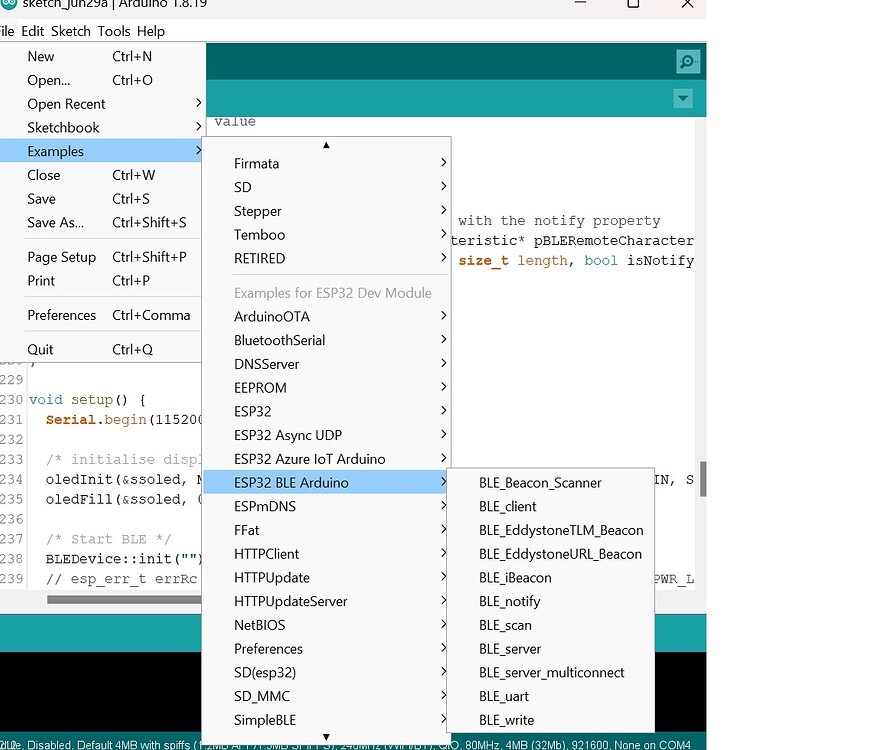Load the BLE_uart example

551,696
